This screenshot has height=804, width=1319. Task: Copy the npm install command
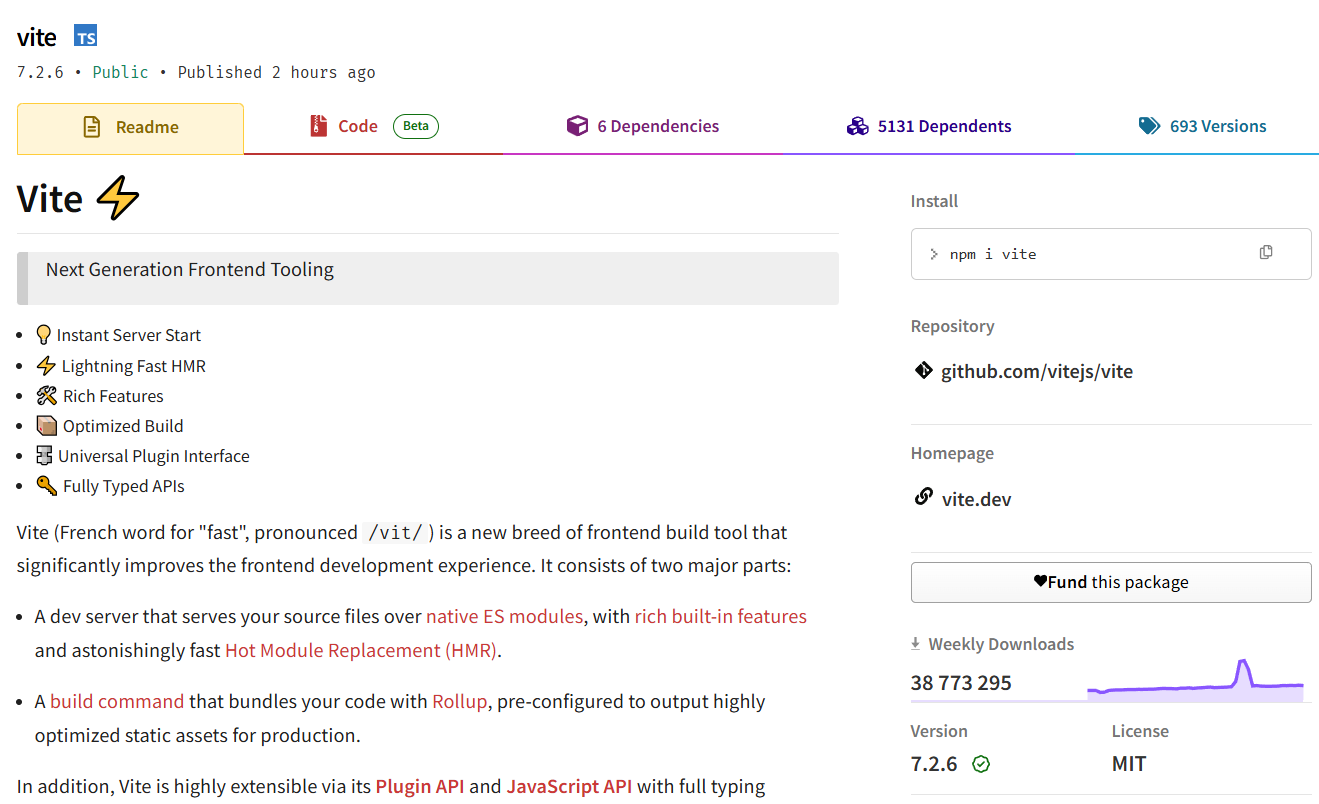pyautogui.click(x=1266, y=253)
